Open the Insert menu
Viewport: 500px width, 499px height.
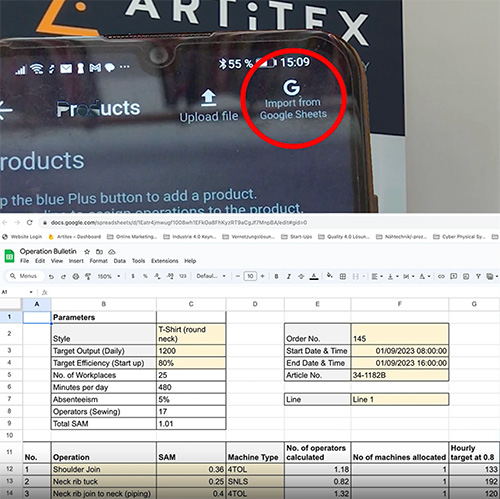click(76, 261)
